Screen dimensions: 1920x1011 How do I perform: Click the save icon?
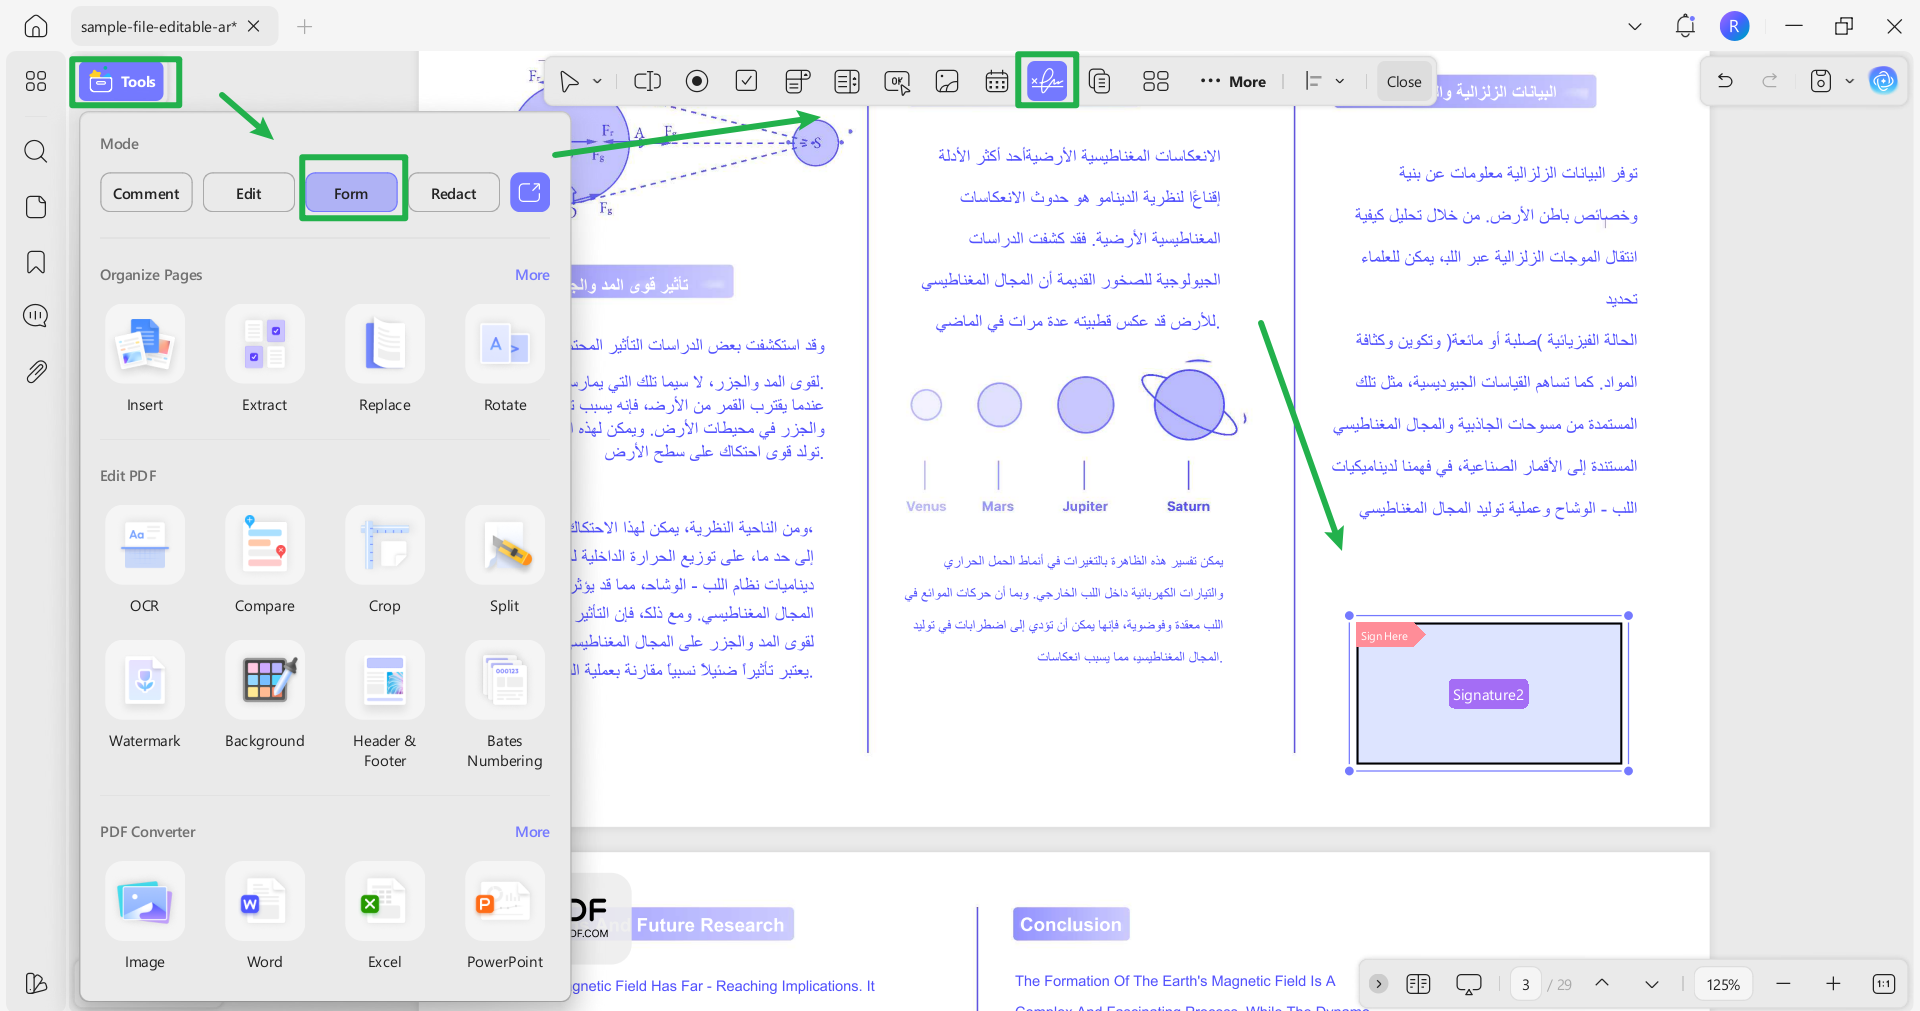click(1821, 81)
